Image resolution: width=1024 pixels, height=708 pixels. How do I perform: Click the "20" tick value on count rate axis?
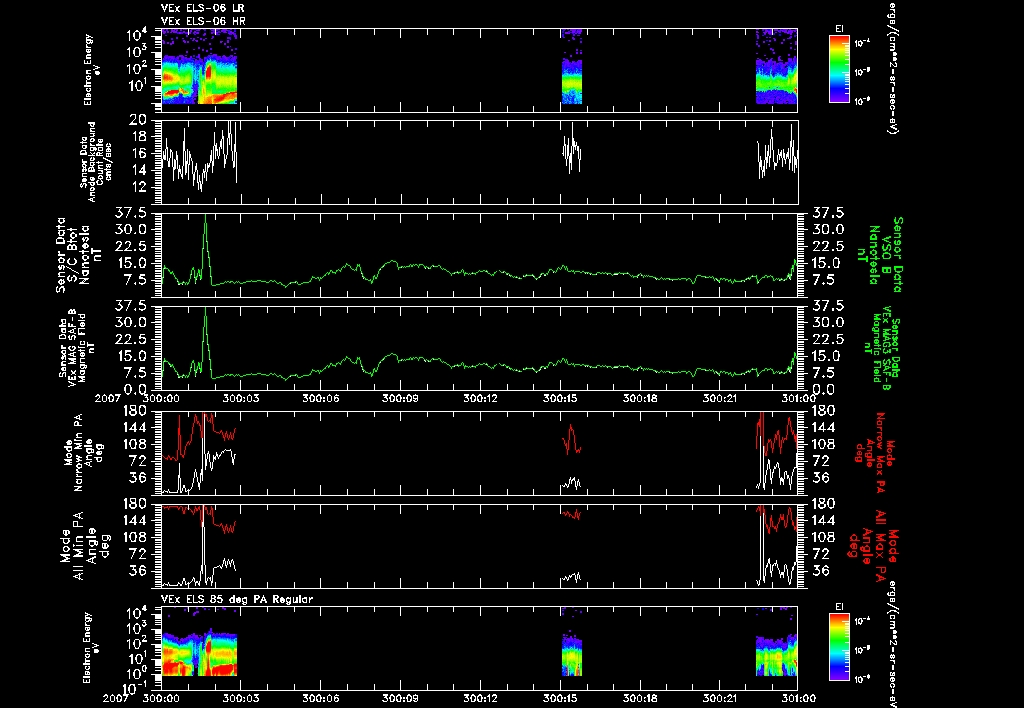point(137,120)
